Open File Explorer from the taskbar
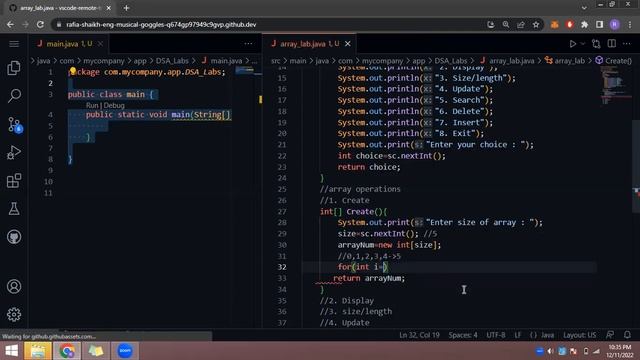 click(x=38, y=351)
